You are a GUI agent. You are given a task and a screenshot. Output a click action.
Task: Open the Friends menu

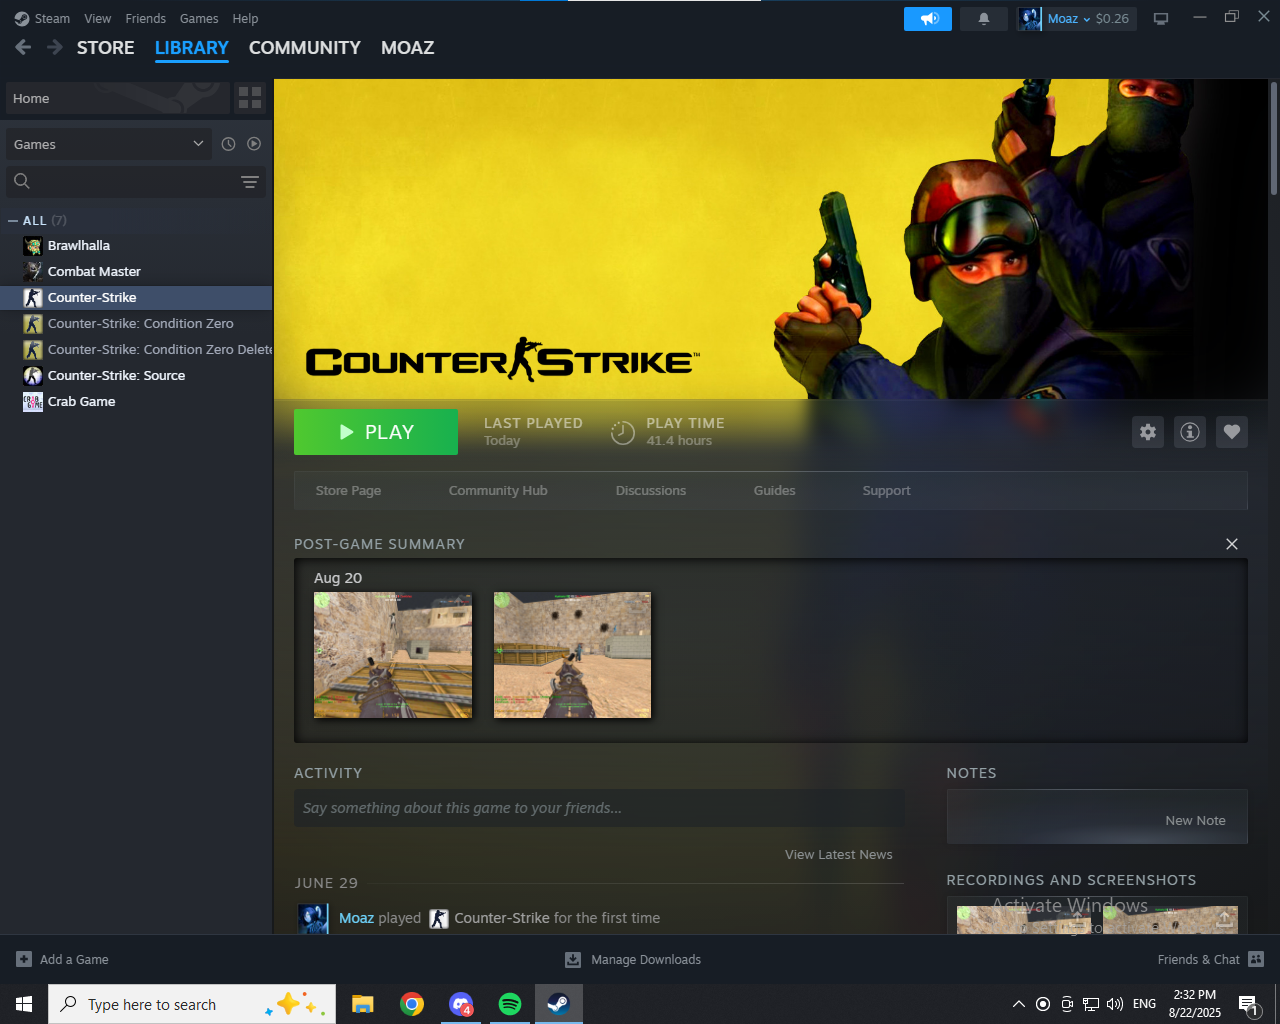pyautogui.click(x=145, y=19)
